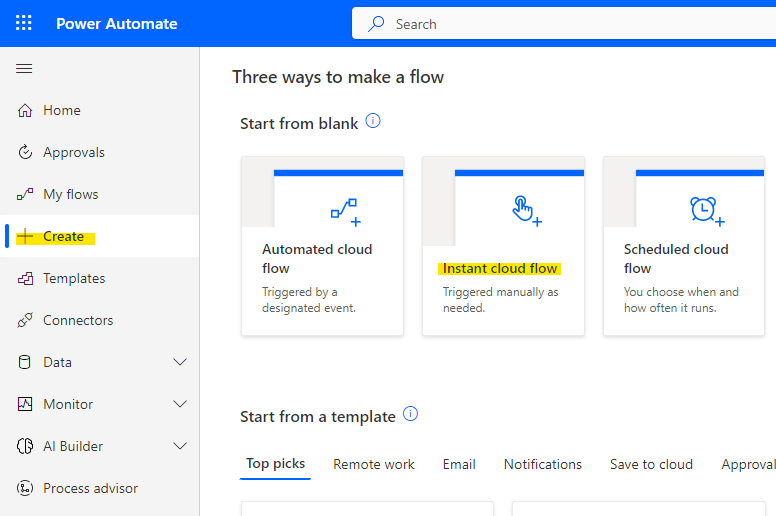Choose the Instant cloud flow card

[x=503, y=246]
